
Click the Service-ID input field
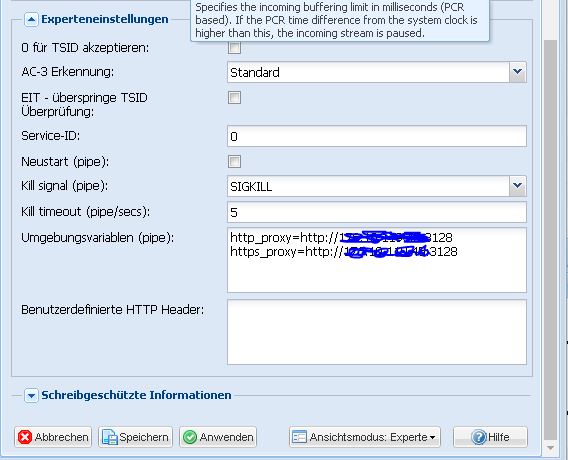[x=377, y=136]
